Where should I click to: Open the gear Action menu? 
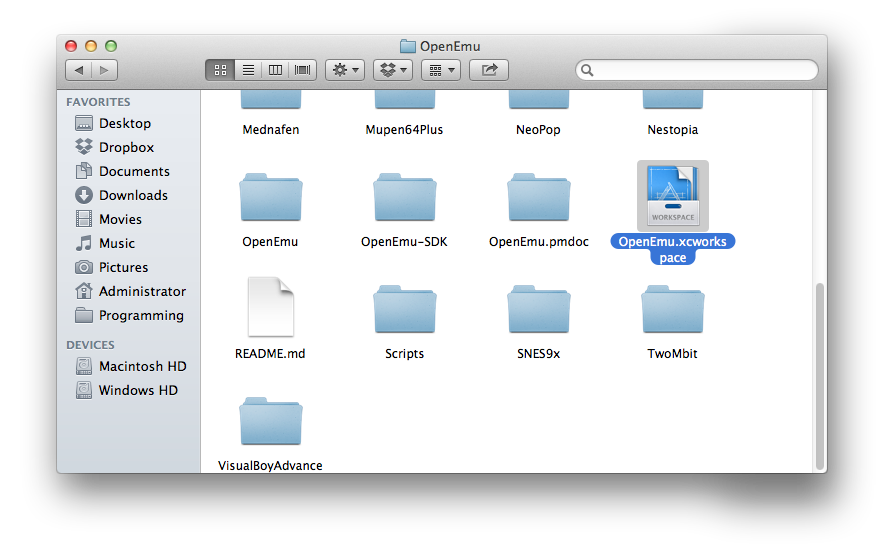[x=345, y=70]
